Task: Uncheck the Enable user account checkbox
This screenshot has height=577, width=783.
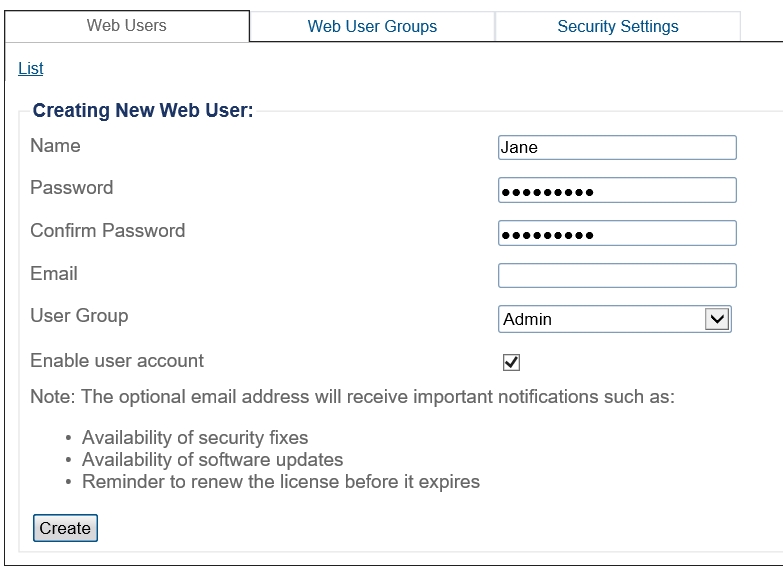Action: click(x=511, y=362)
